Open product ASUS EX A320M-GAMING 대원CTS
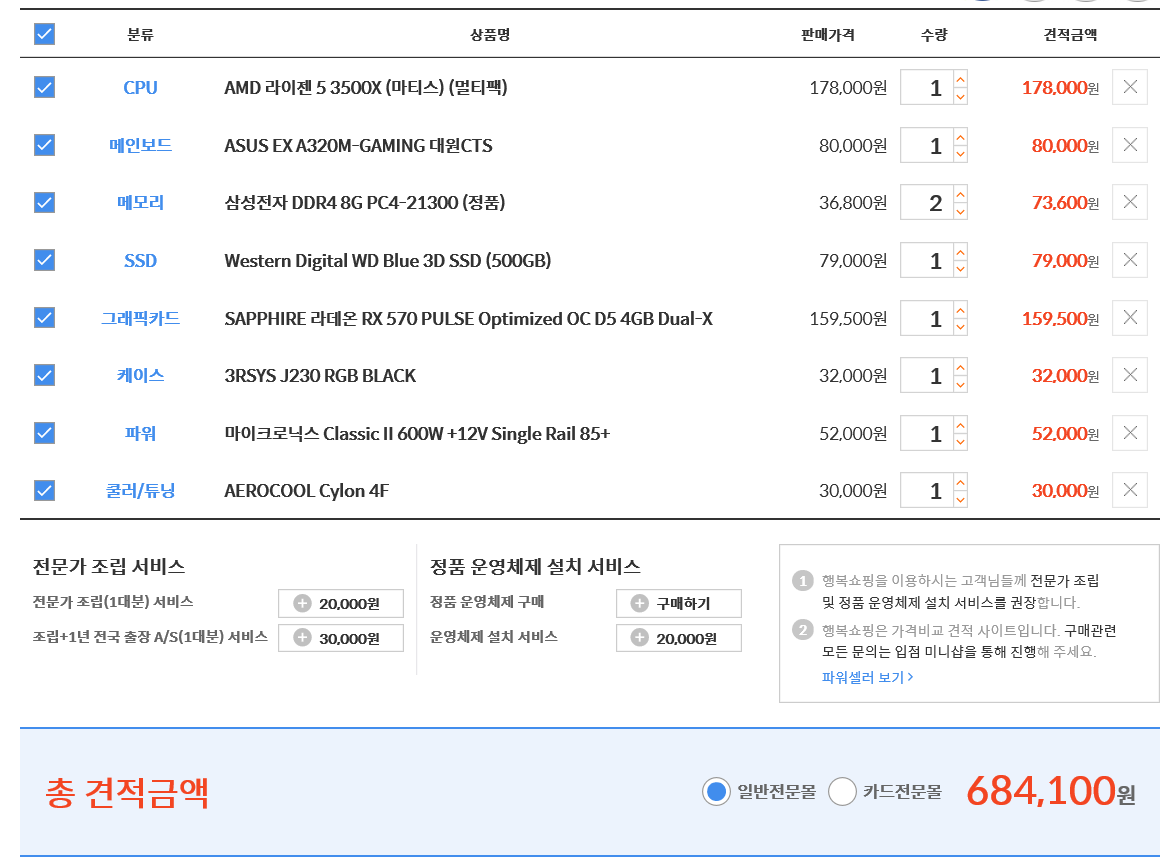The width and height of the screenshot is (1167, 863). point(358,145)
